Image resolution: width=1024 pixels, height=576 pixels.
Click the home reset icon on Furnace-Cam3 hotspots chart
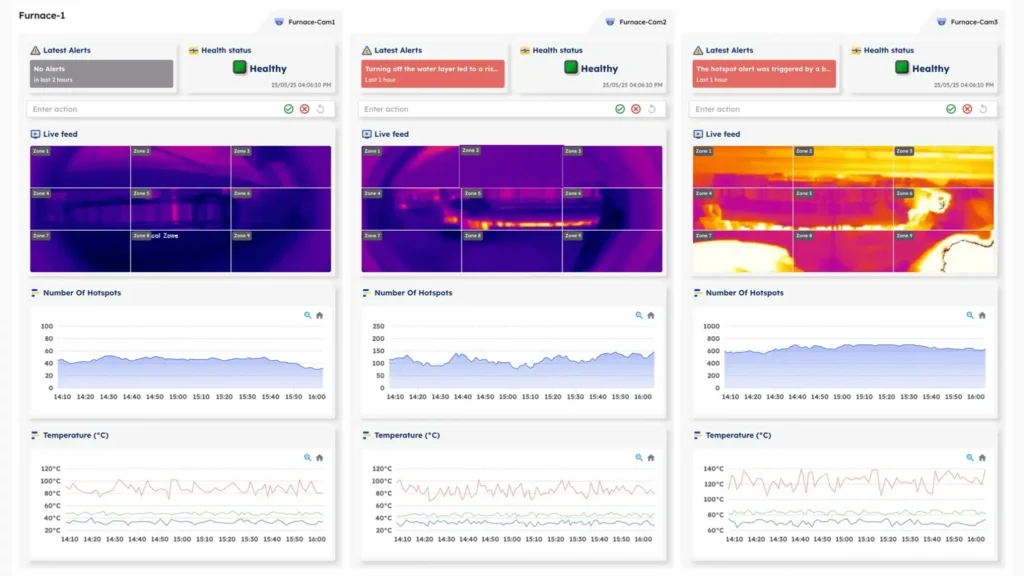(x=984, y=315)
